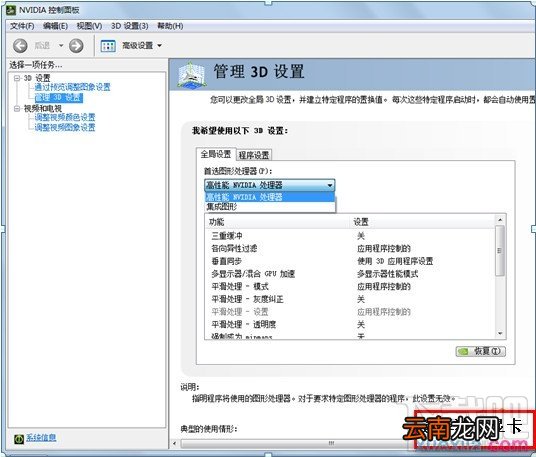Collapse the 3D 设置 tree node
Image resolution: width=536 pixels, height=457 pixels.
(x=17, y=78)
